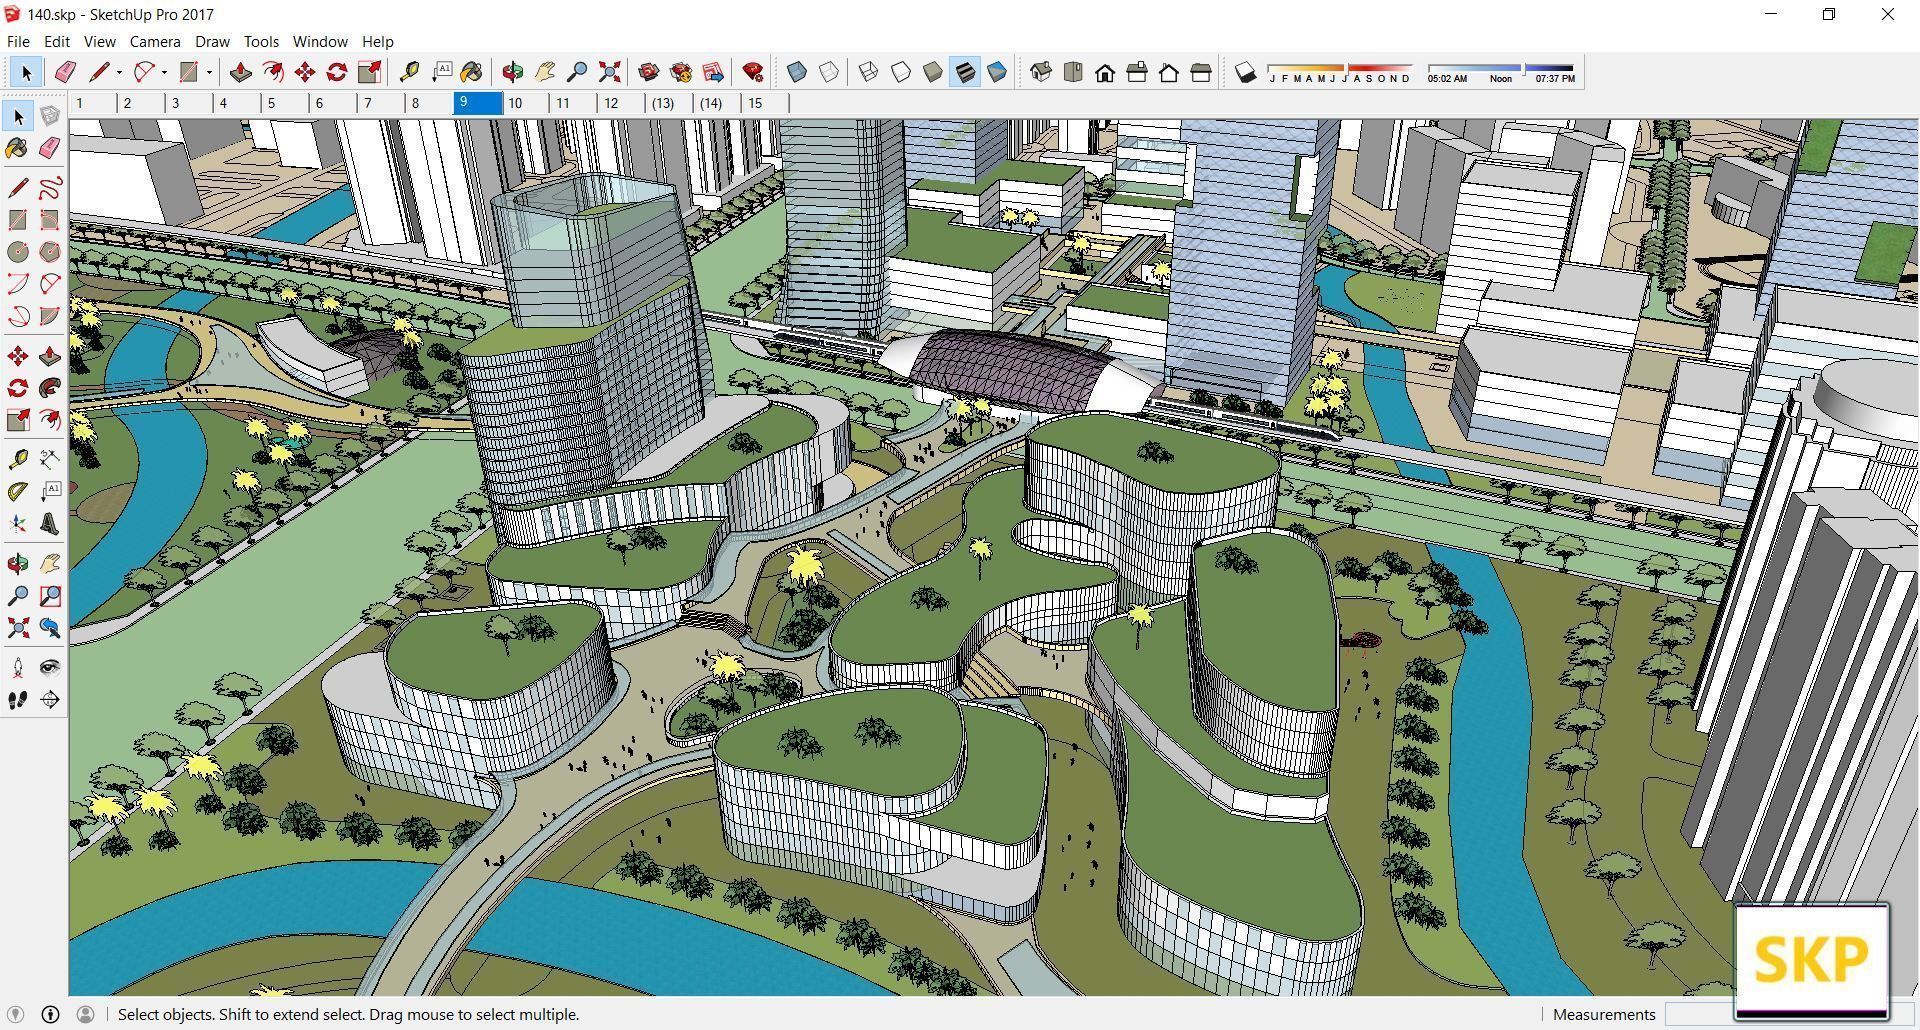Expand the Arc tool dropdown arrow
The height and width of the screenshot is (1030, 1920).
(164, 72)
